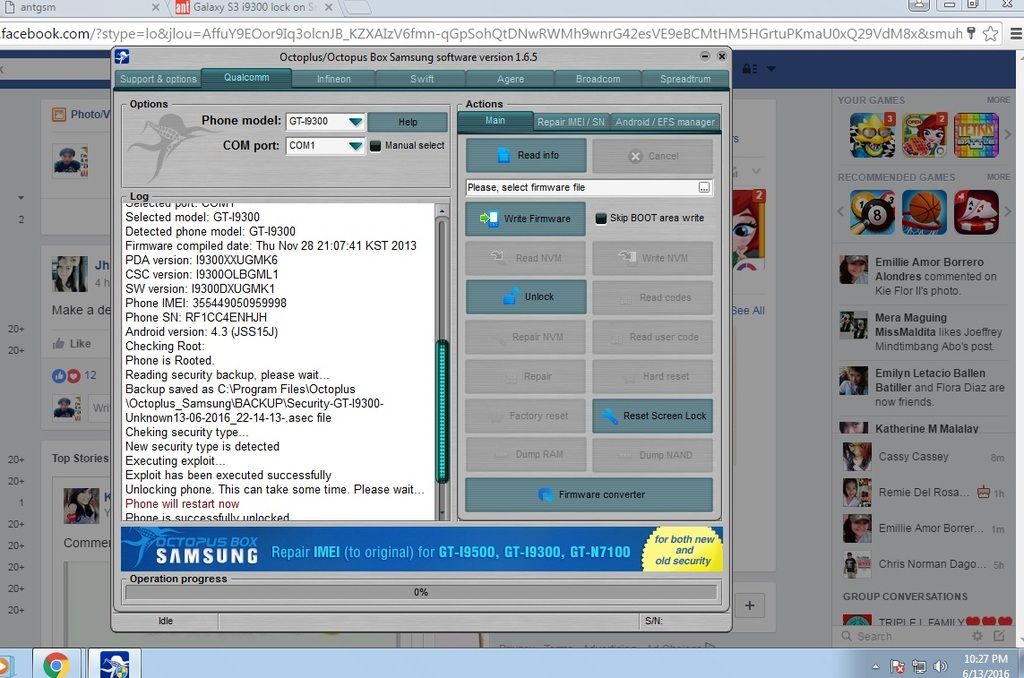This screenshot has width=1024, height=678.
Task: Open the Support & options tab
Action: tap(158, 79)
